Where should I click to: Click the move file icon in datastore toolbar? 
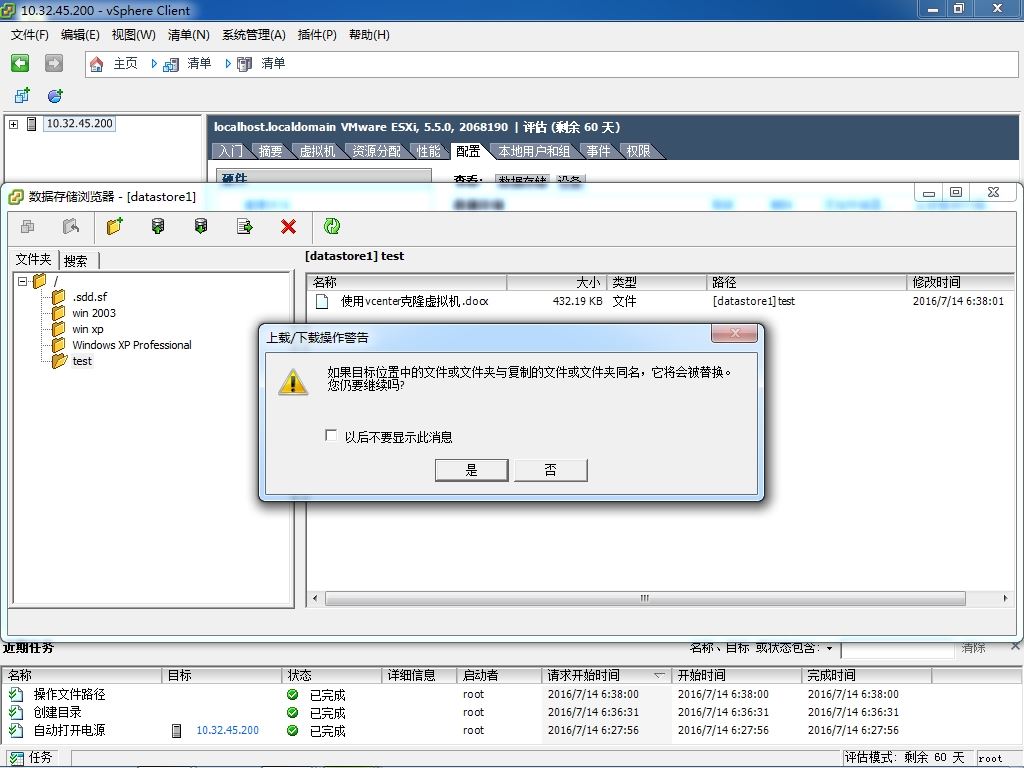(245, 227)
